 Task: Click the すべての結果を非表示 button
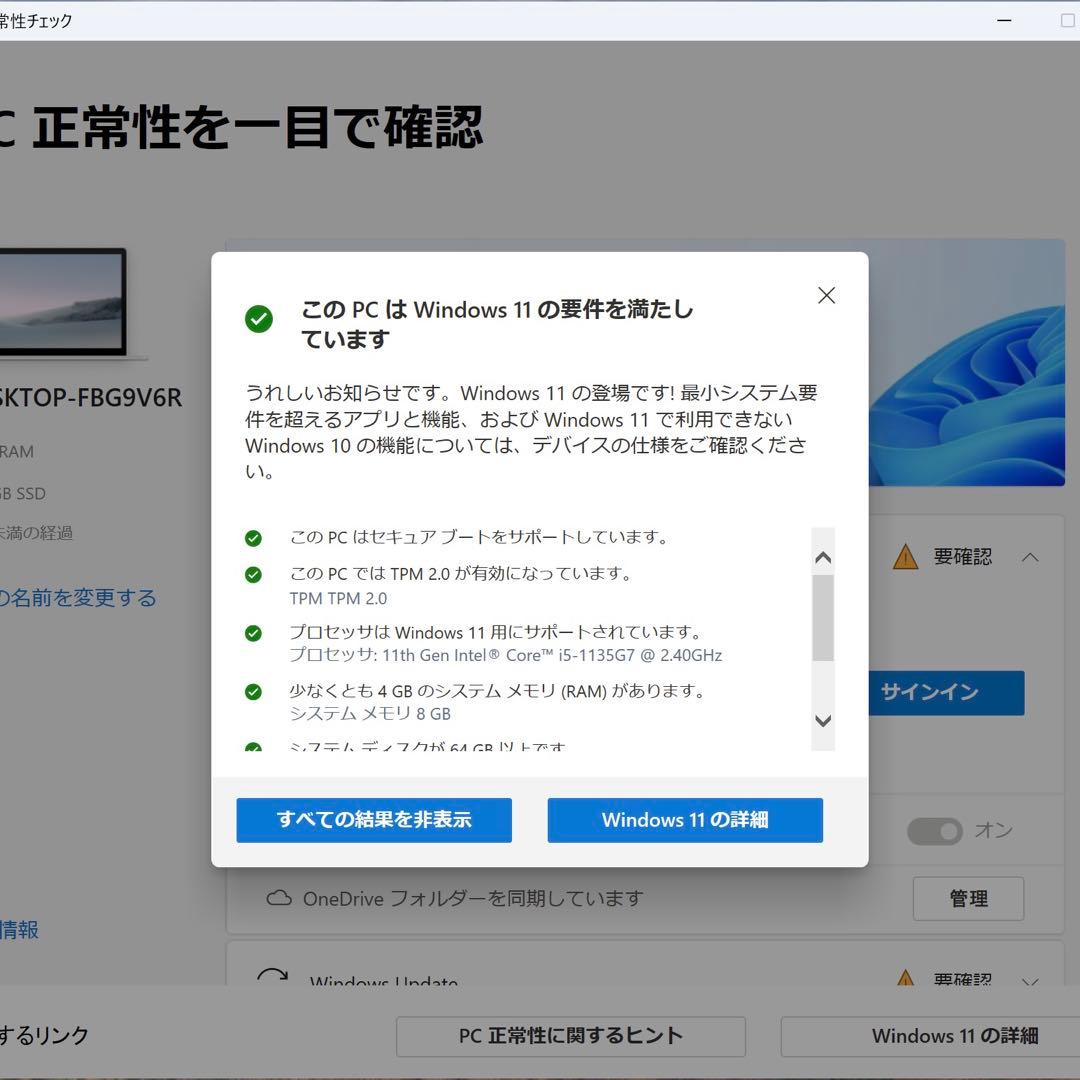click(x=374, y=820)
